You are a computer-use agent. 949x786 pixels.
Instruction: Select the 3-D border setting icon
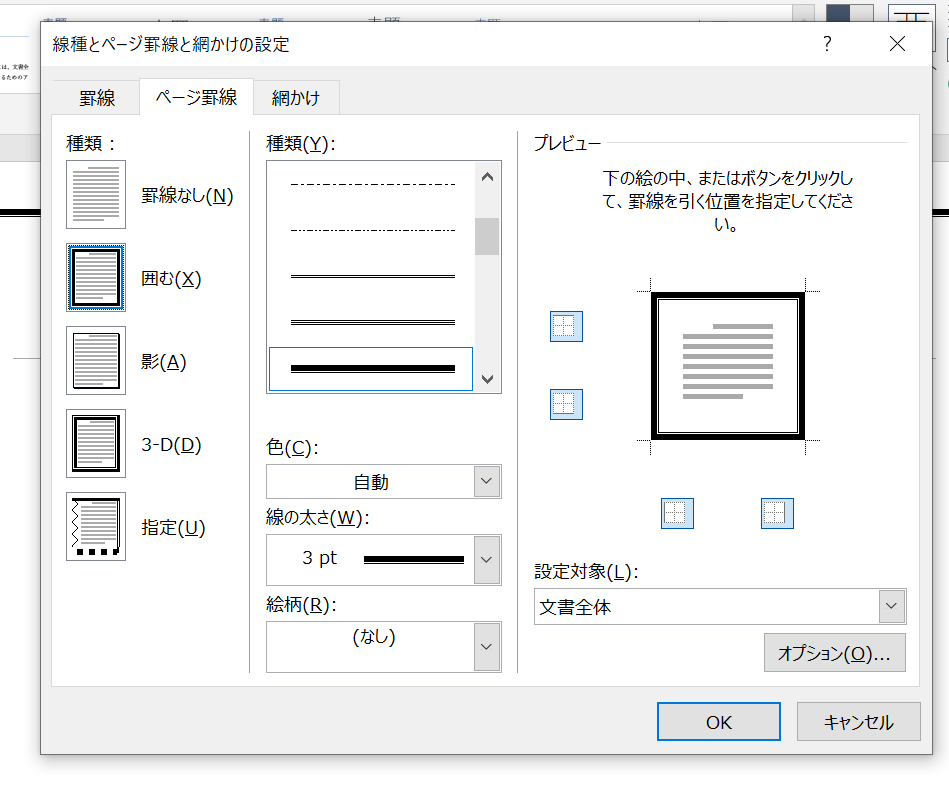pyautogui.click(x=96, y=444)
